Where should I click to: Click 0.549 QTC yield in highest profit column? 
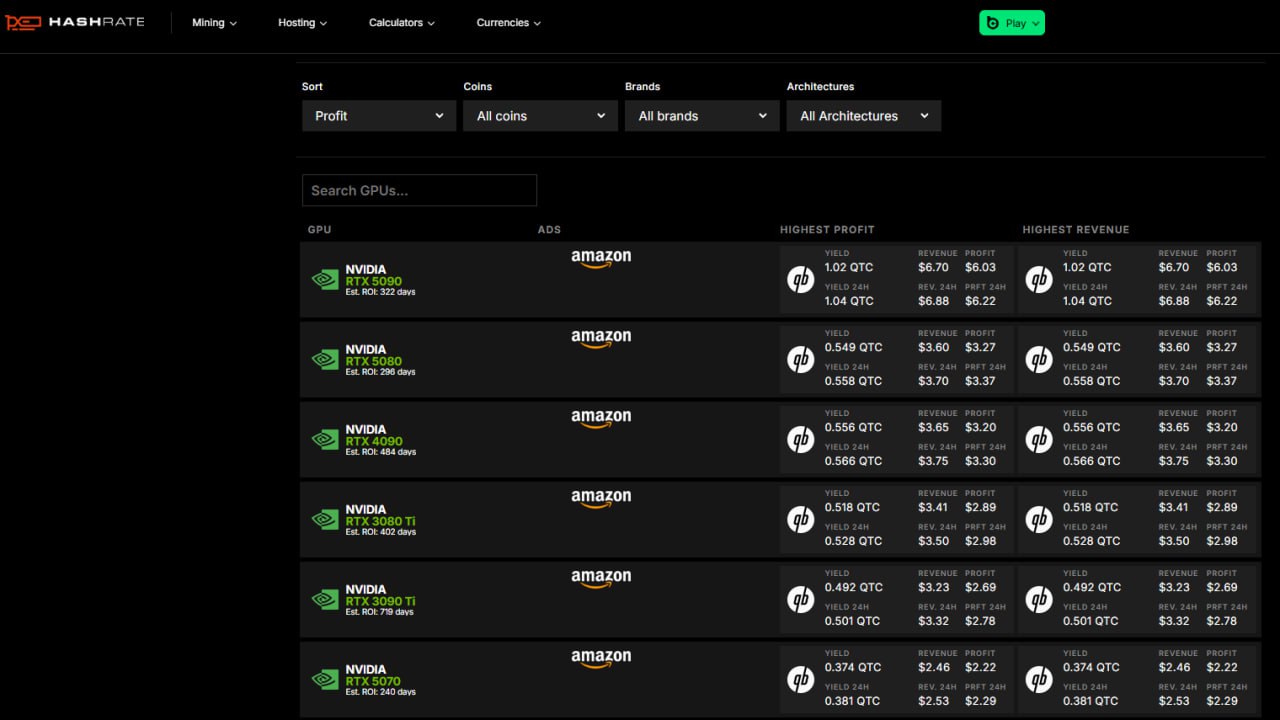point(854,347)
